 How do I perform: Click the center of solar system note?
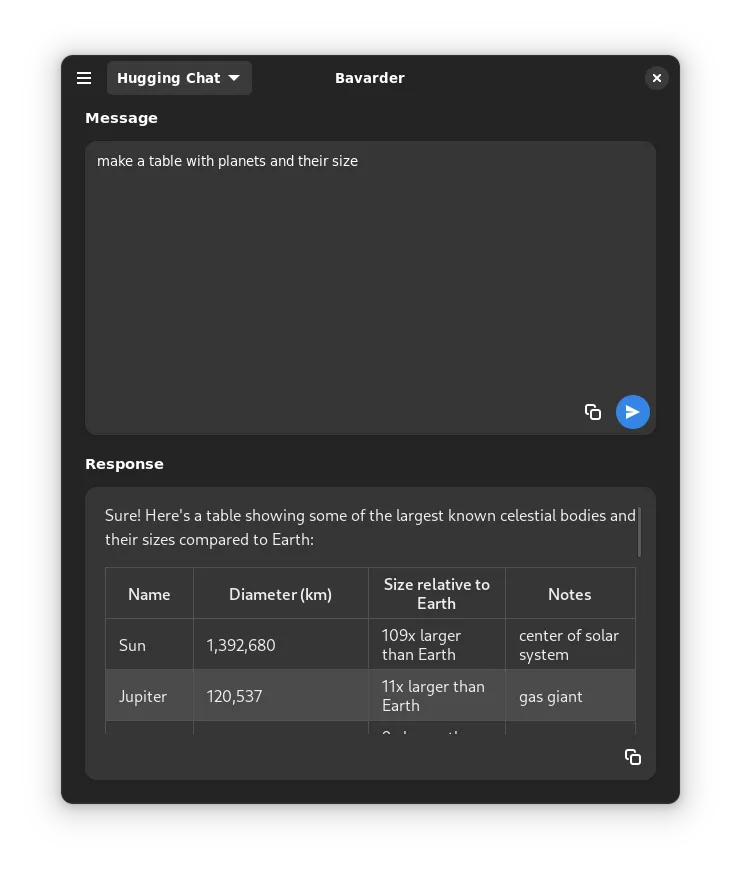pyautogui.click(x=568, y=645)
